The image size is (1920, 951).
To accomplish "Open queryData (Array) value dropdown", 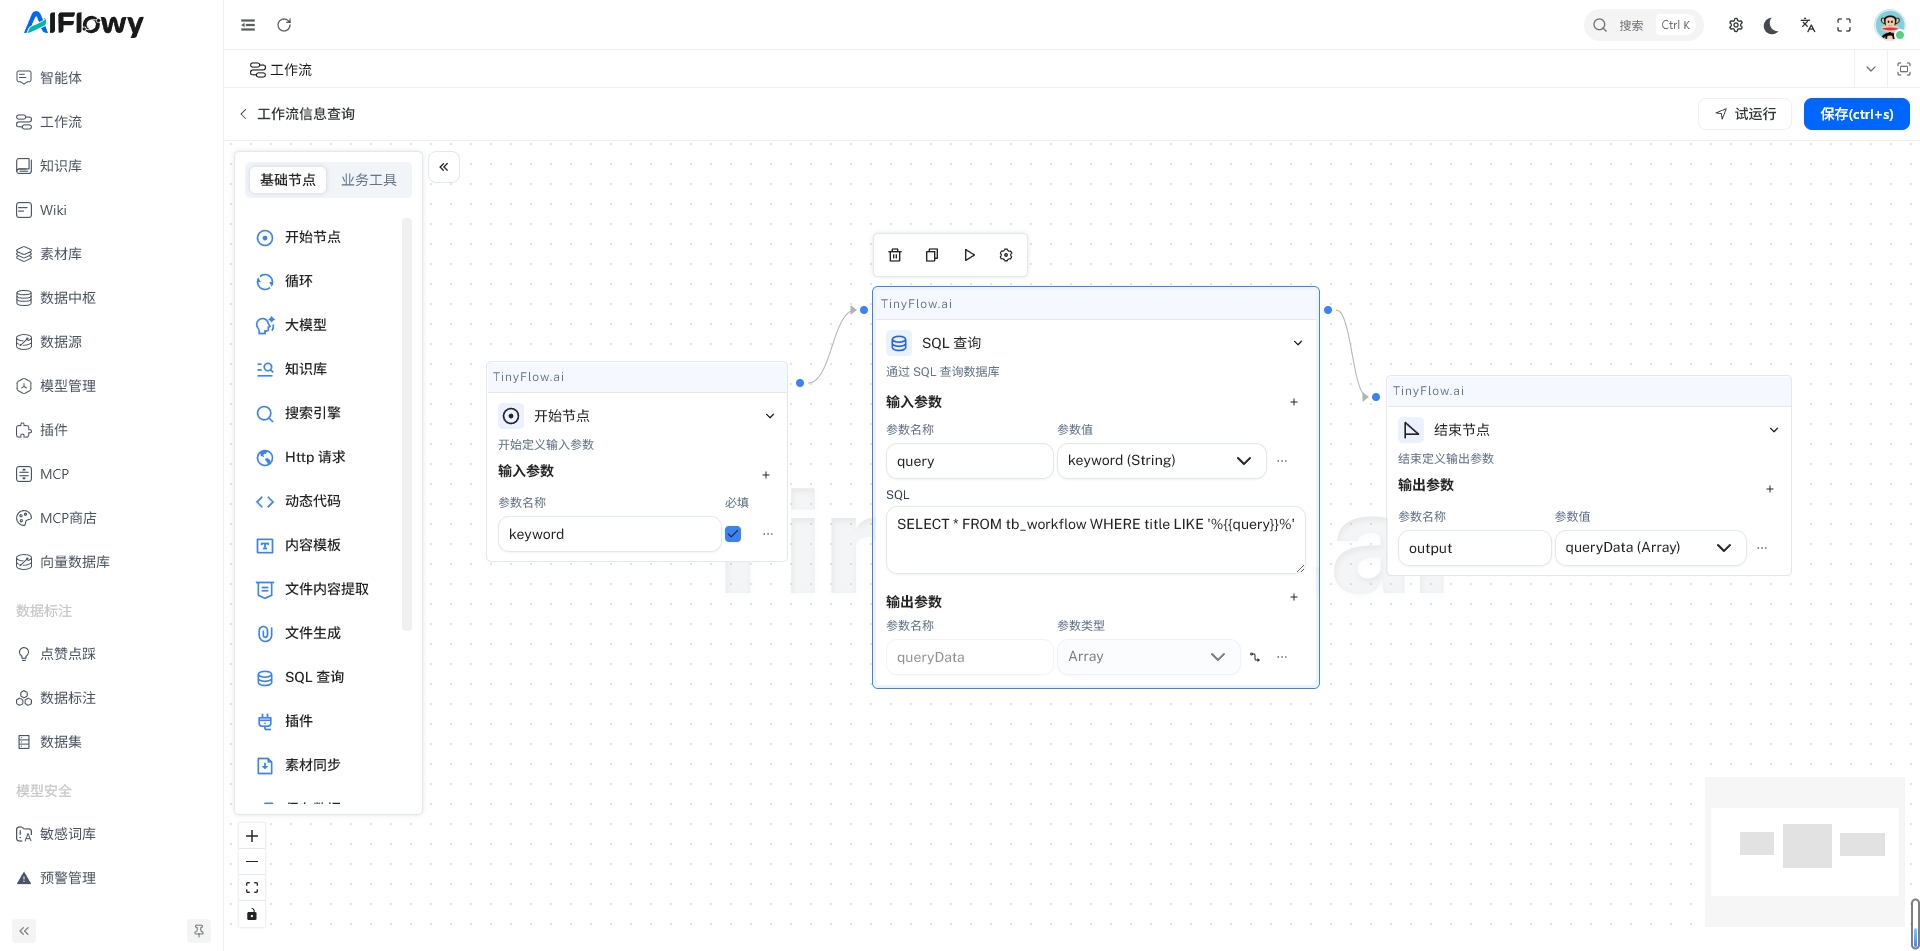I will tap(1650, 548).
